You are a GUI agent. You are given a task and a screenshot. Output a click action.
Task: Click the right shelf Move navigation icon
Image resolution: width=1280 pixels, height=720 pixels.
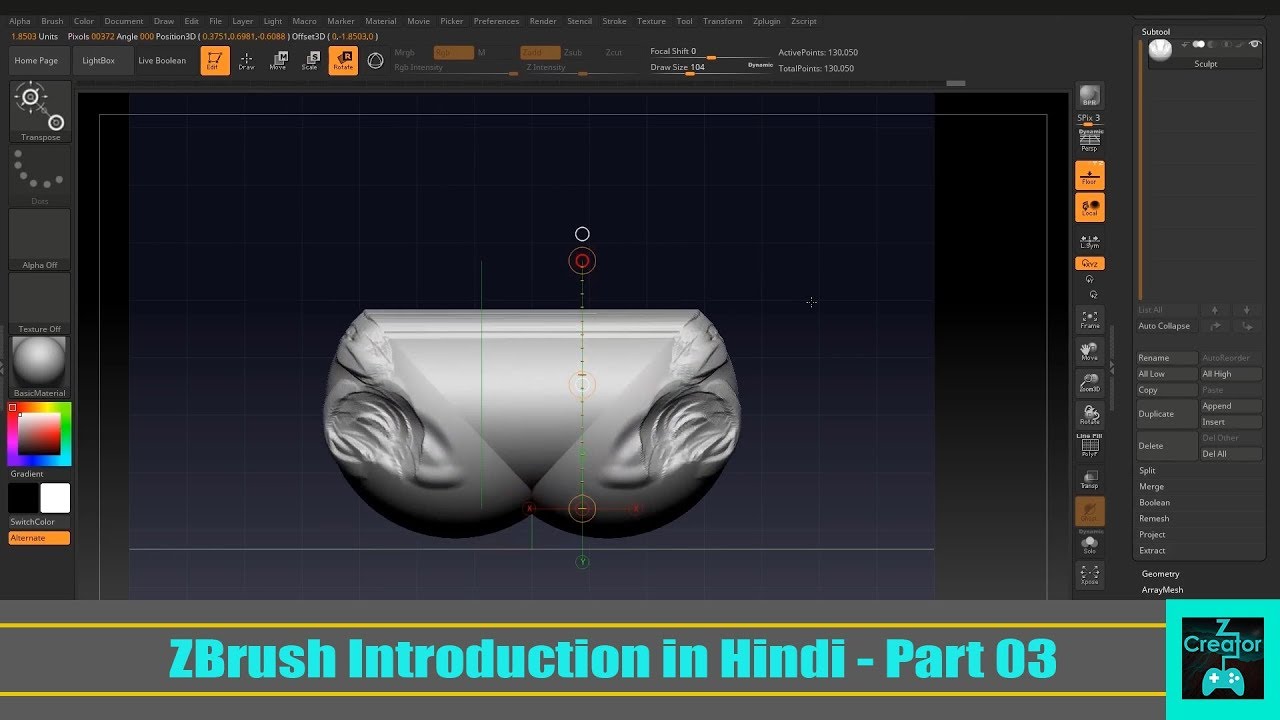coord(1090,351)
